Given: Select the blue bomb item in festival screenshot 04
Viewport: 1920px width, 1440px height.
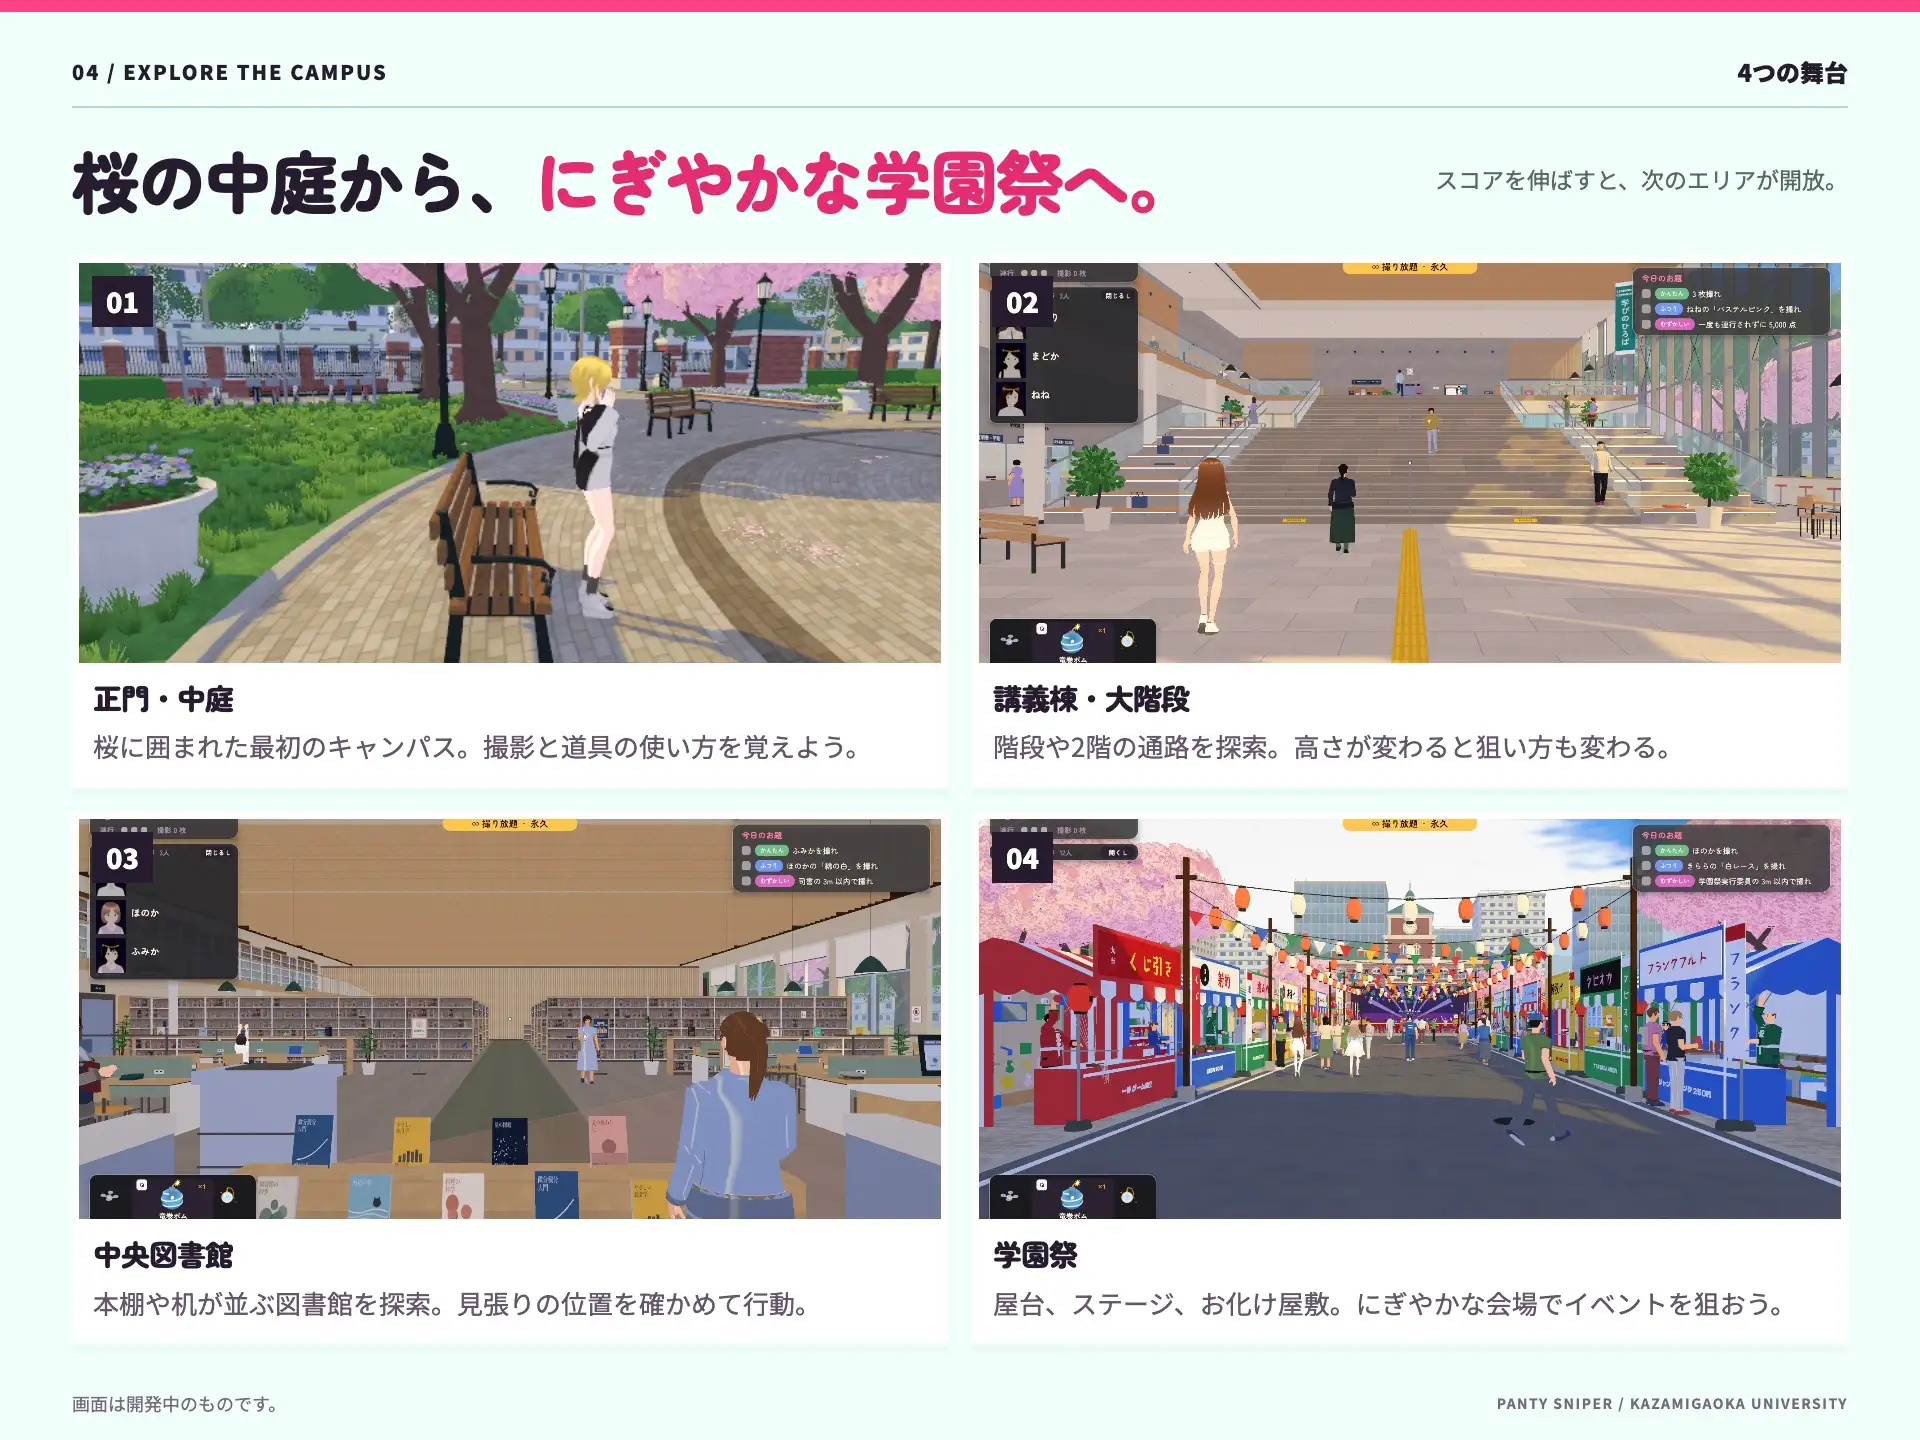Looking at the screenshot, I should point(1072,1196).
